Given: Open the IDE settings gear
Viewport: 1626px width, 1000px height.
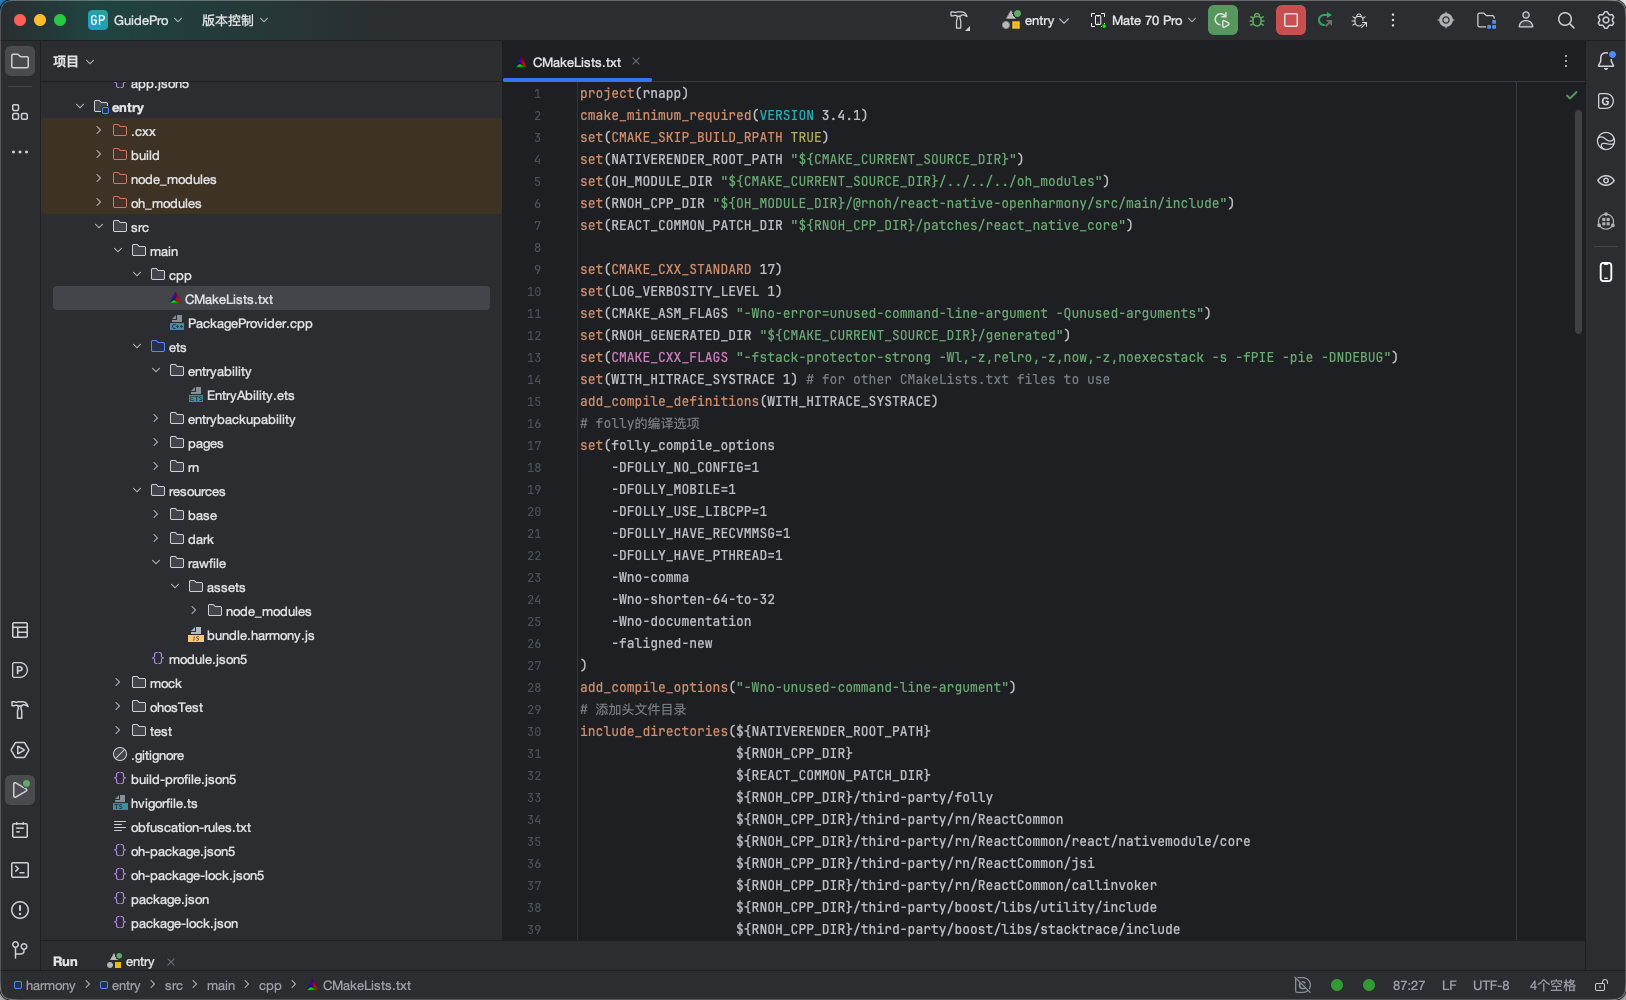Looking at the screenshot, I should coord(1606,20).
